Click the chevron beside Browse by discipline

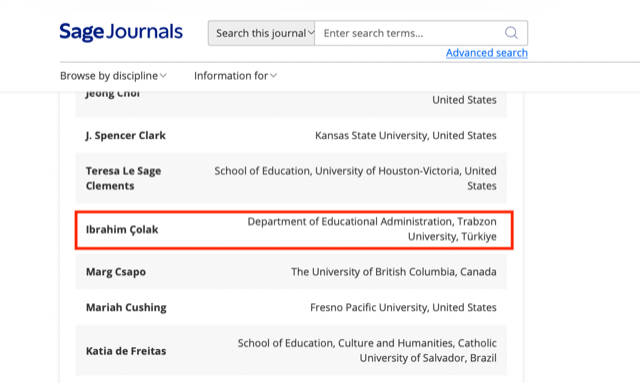[163, 76]
